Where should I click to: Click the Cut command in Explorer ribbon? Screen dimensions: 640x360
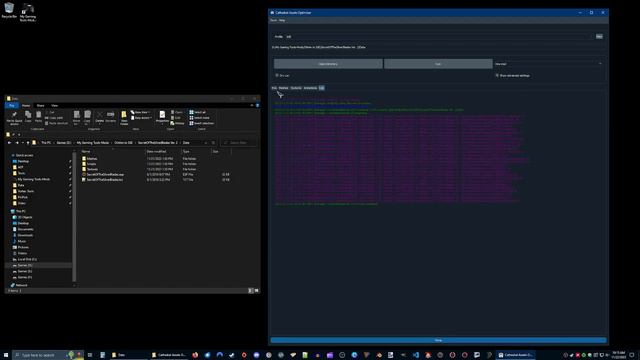(x=50, y=112)
